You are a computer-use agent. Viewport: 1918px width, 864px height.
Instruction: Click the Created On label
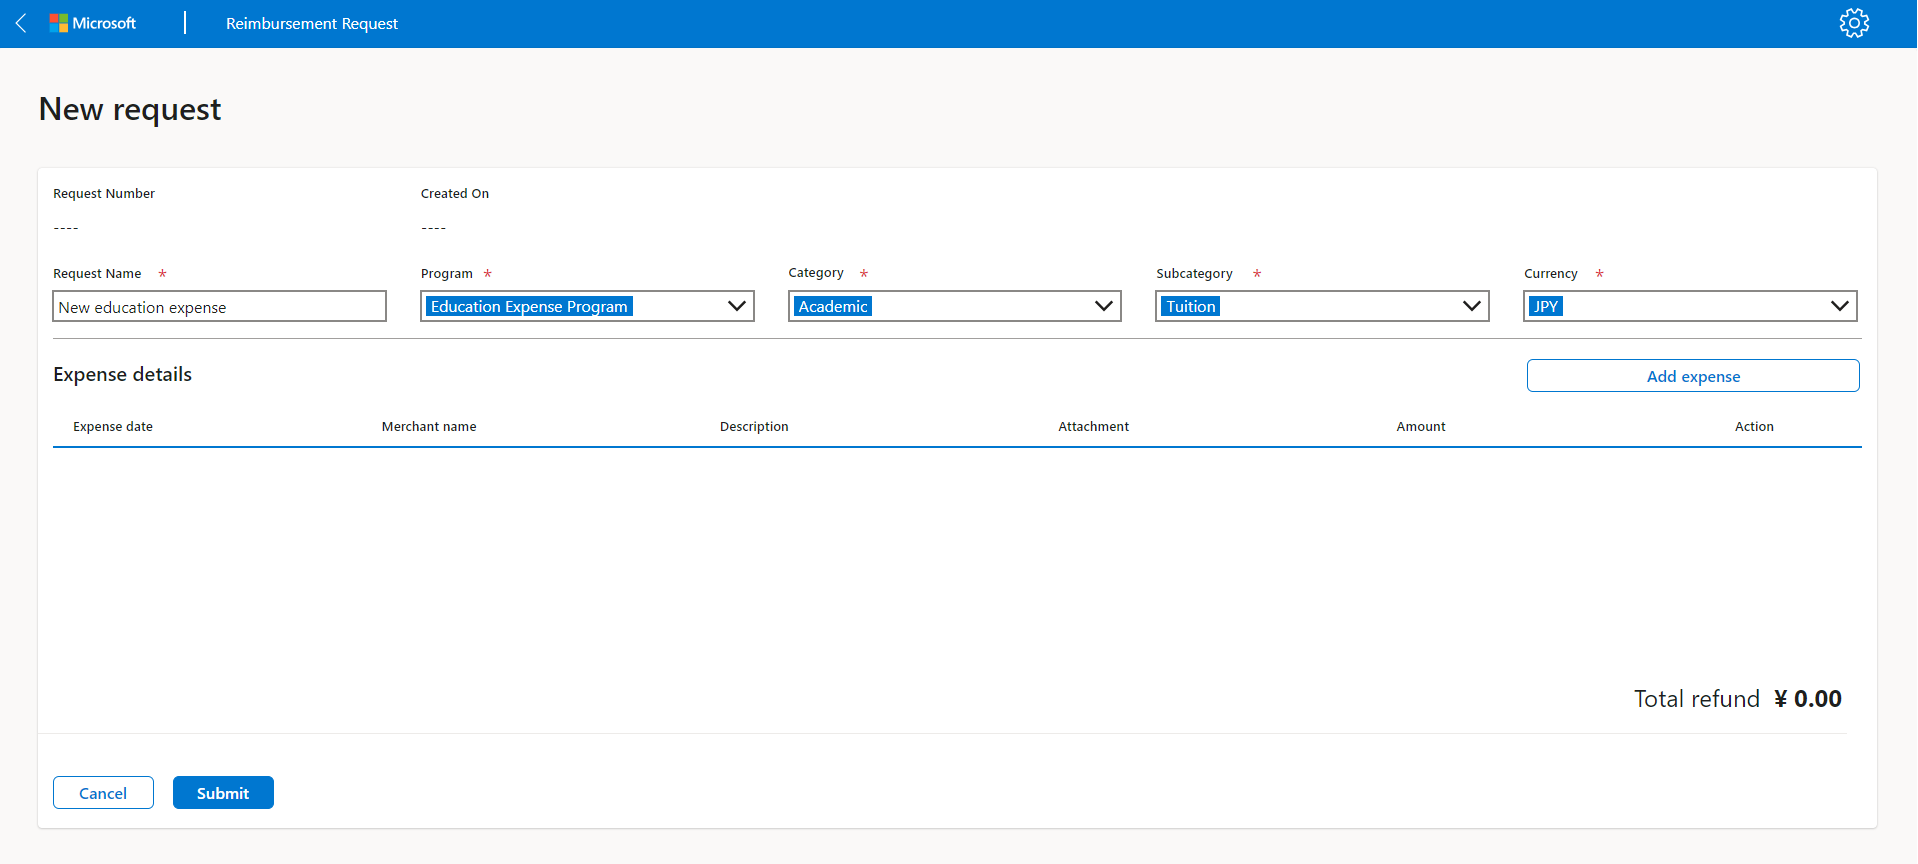455,193
